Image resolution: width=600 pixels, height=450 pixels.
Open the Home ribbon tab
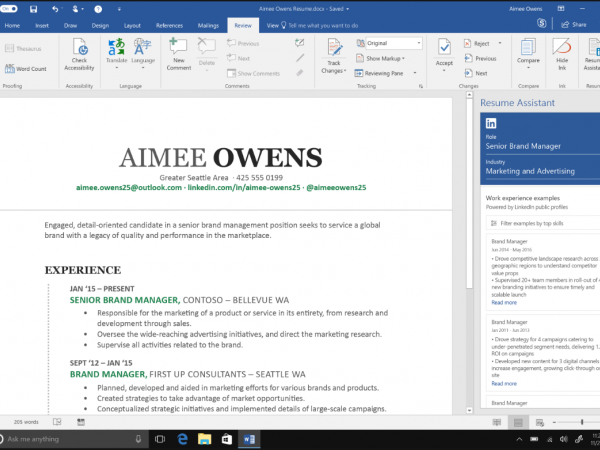pos(12,26)
